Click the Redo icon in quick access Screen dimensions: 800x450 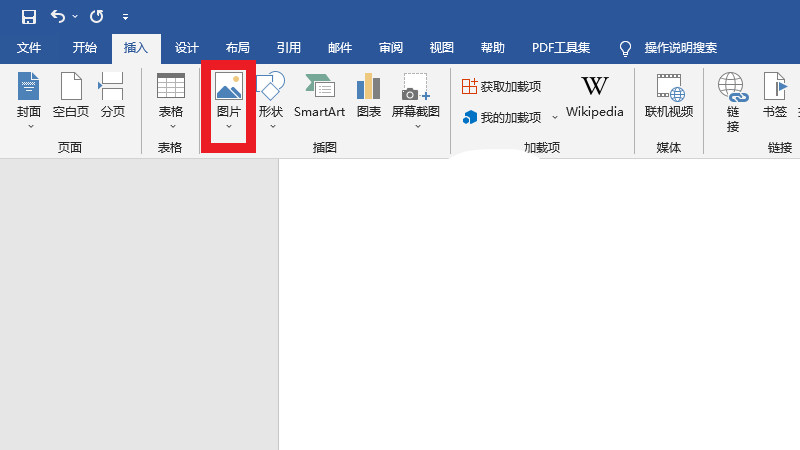click(x=96, y=17)
